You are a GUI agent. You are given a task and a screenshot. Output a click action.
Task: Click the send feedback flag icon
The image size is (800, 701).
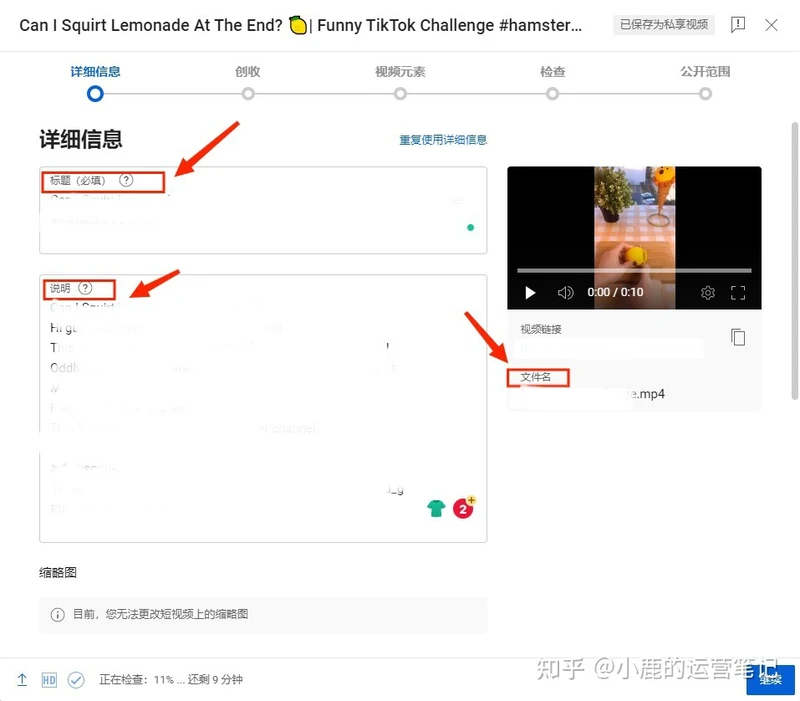point(738,24)
